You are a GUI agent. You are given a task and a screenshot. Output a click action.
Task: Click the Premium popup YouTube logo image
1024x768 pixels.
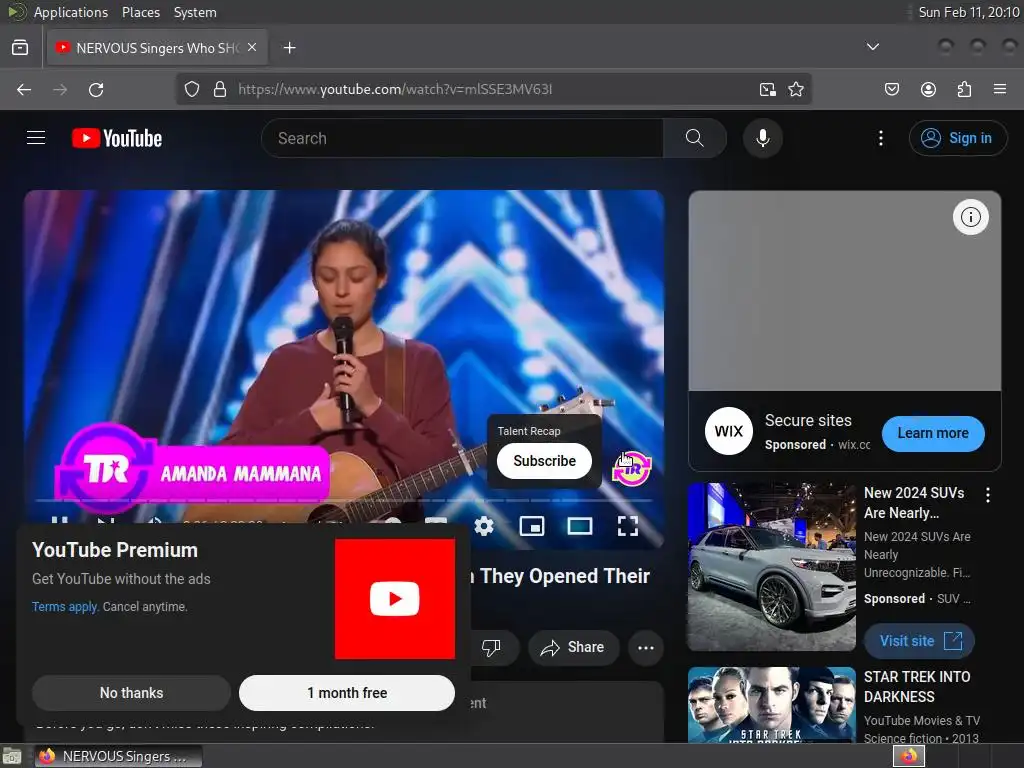coord(394,598)
